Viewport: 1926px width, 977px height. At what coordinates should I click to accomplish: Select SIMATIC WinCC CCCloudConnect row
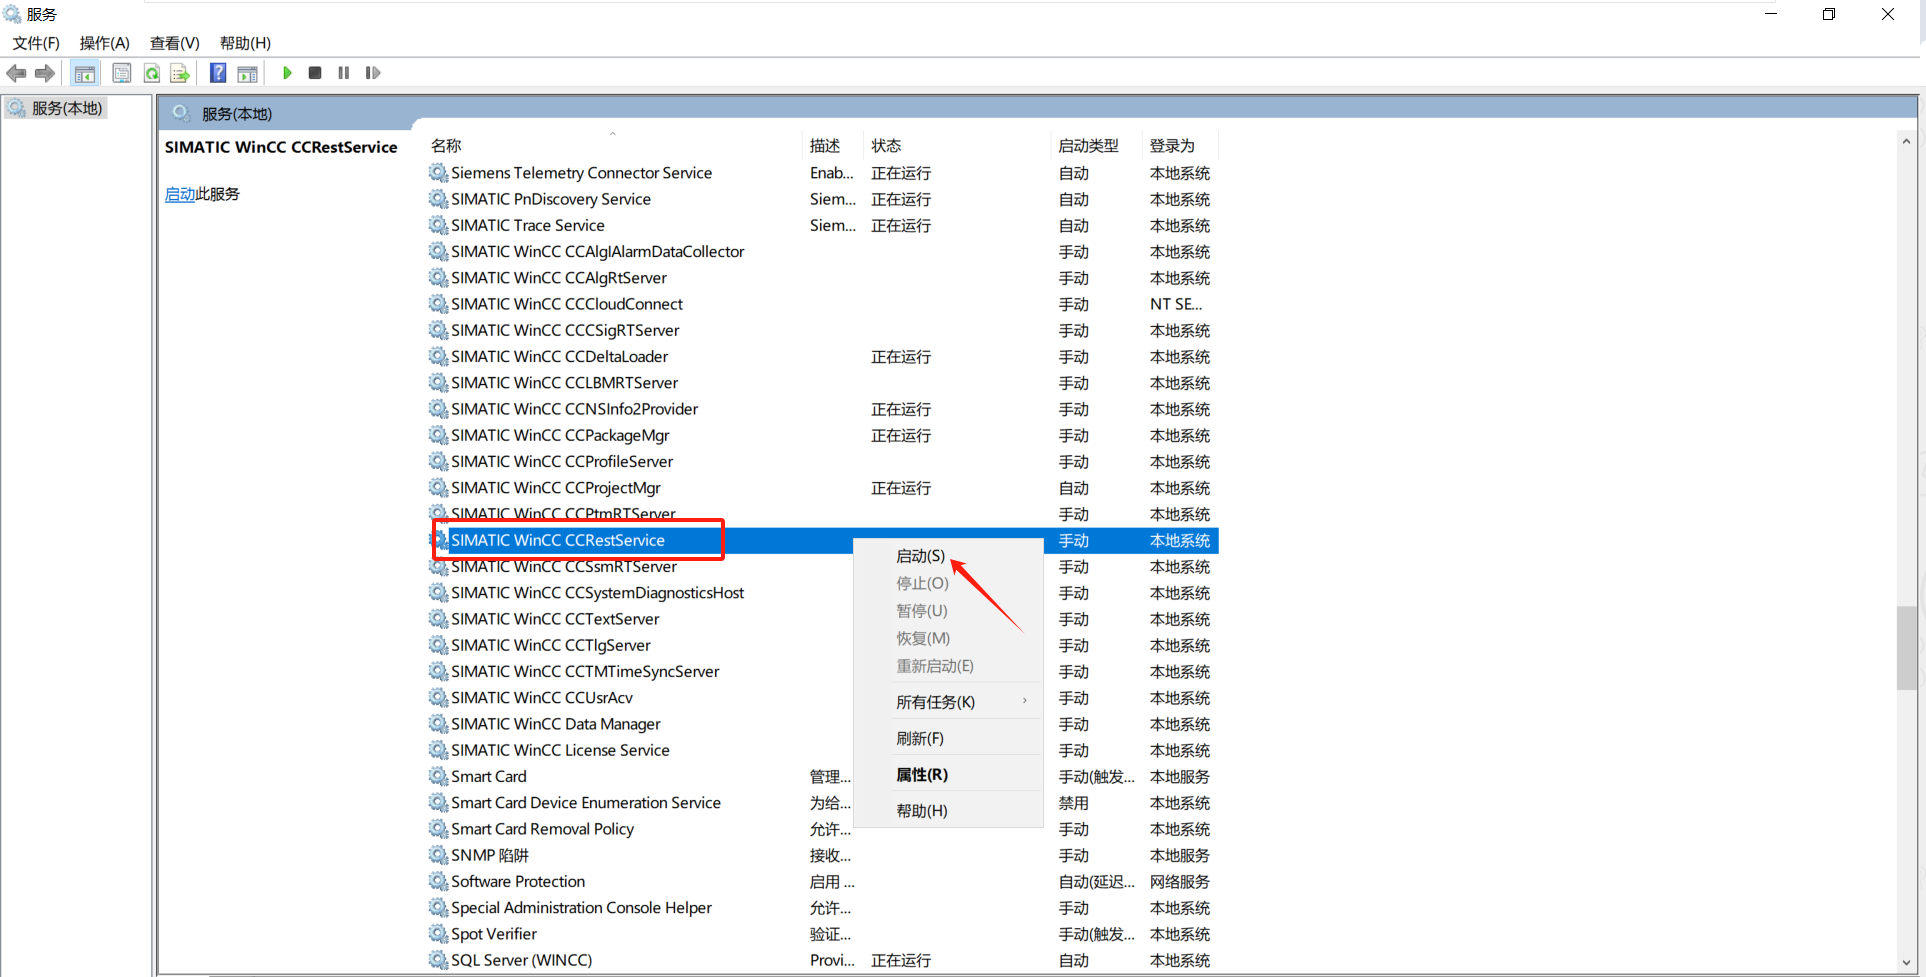823,304
